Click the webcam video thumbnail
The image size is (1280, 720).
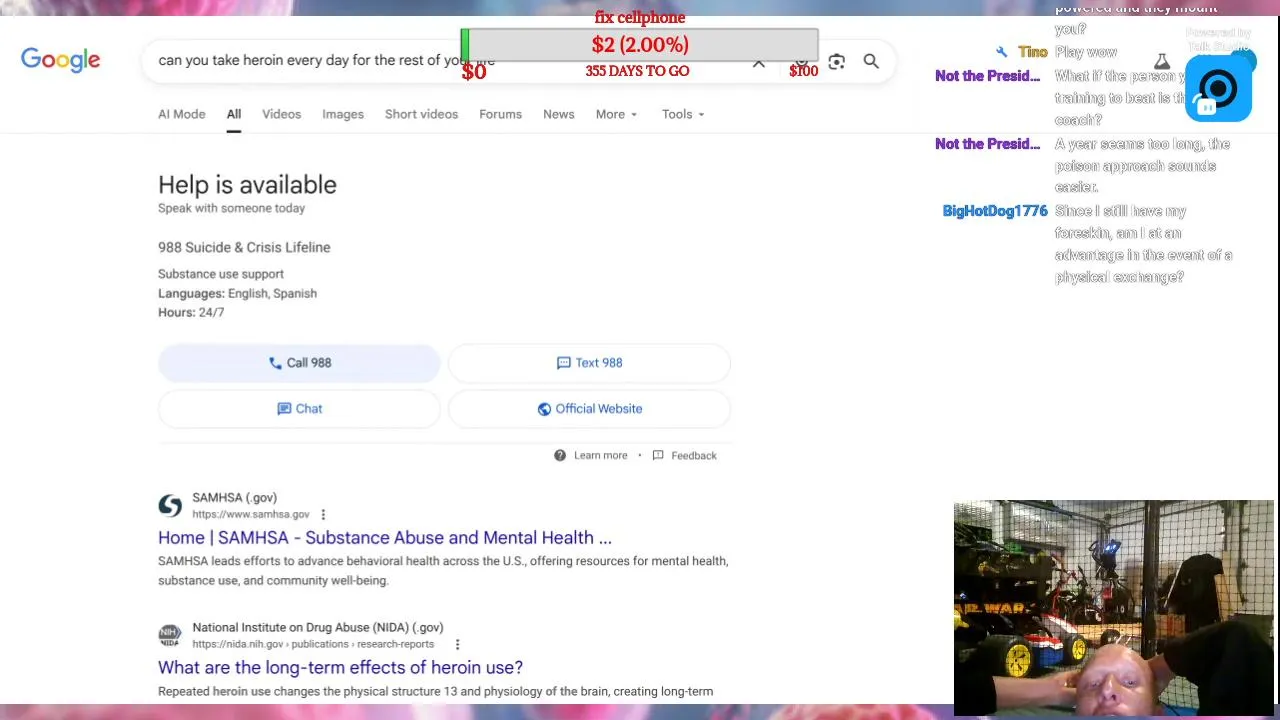[1114, 607]
